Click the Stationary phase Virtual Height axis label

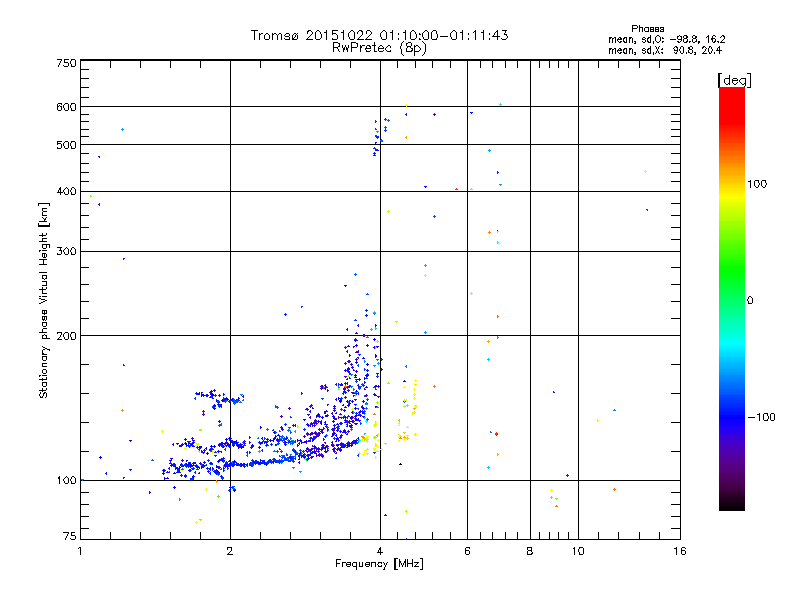coord(43,300)
